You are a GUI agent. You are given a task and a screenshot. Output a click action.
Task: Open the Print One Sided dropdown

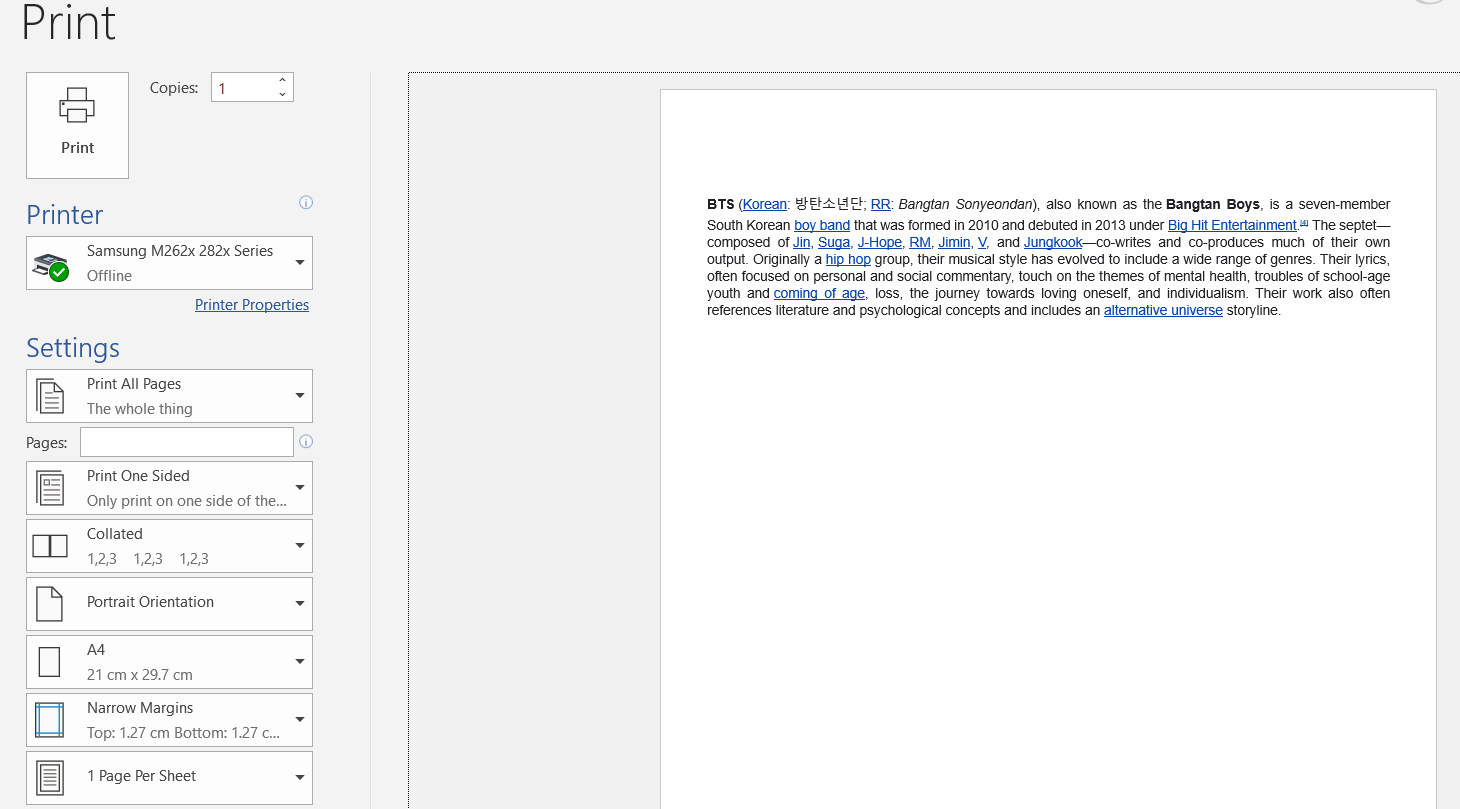(x=169, y=488)
